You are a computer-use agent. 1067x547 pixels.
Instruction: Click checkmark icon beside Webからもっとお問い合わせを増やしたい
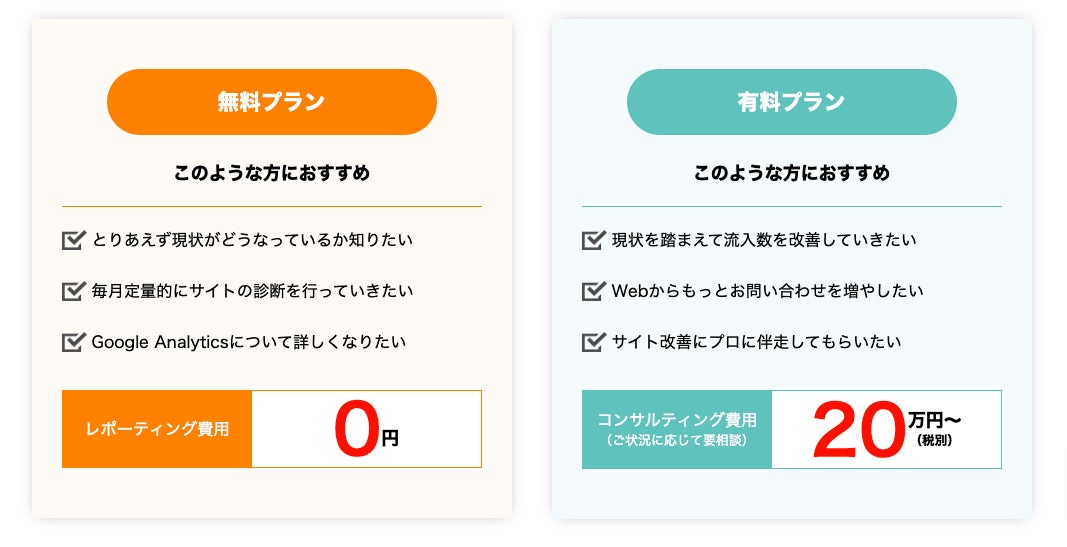[x=593, y=291]
